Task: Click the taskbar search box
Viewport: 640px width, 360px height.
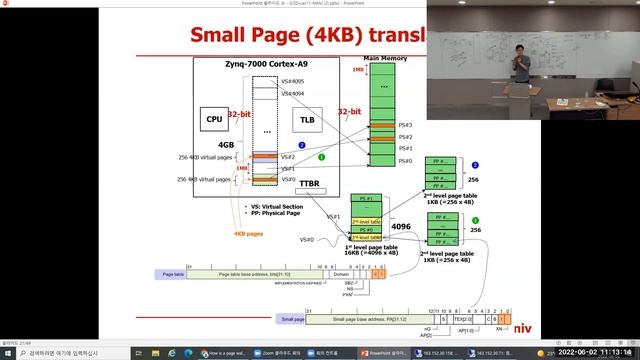Action: coord(73,353)
